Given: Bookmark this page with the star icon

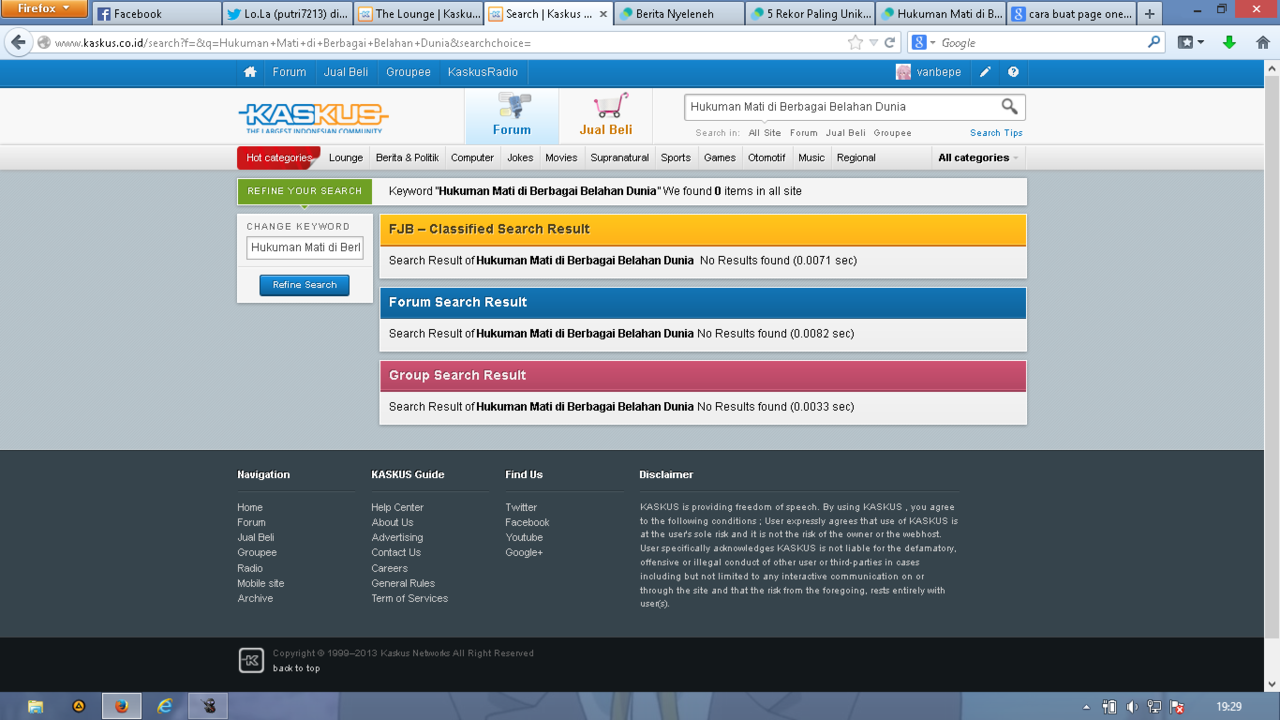Looking at the screenshot, I should coord(855,43).
